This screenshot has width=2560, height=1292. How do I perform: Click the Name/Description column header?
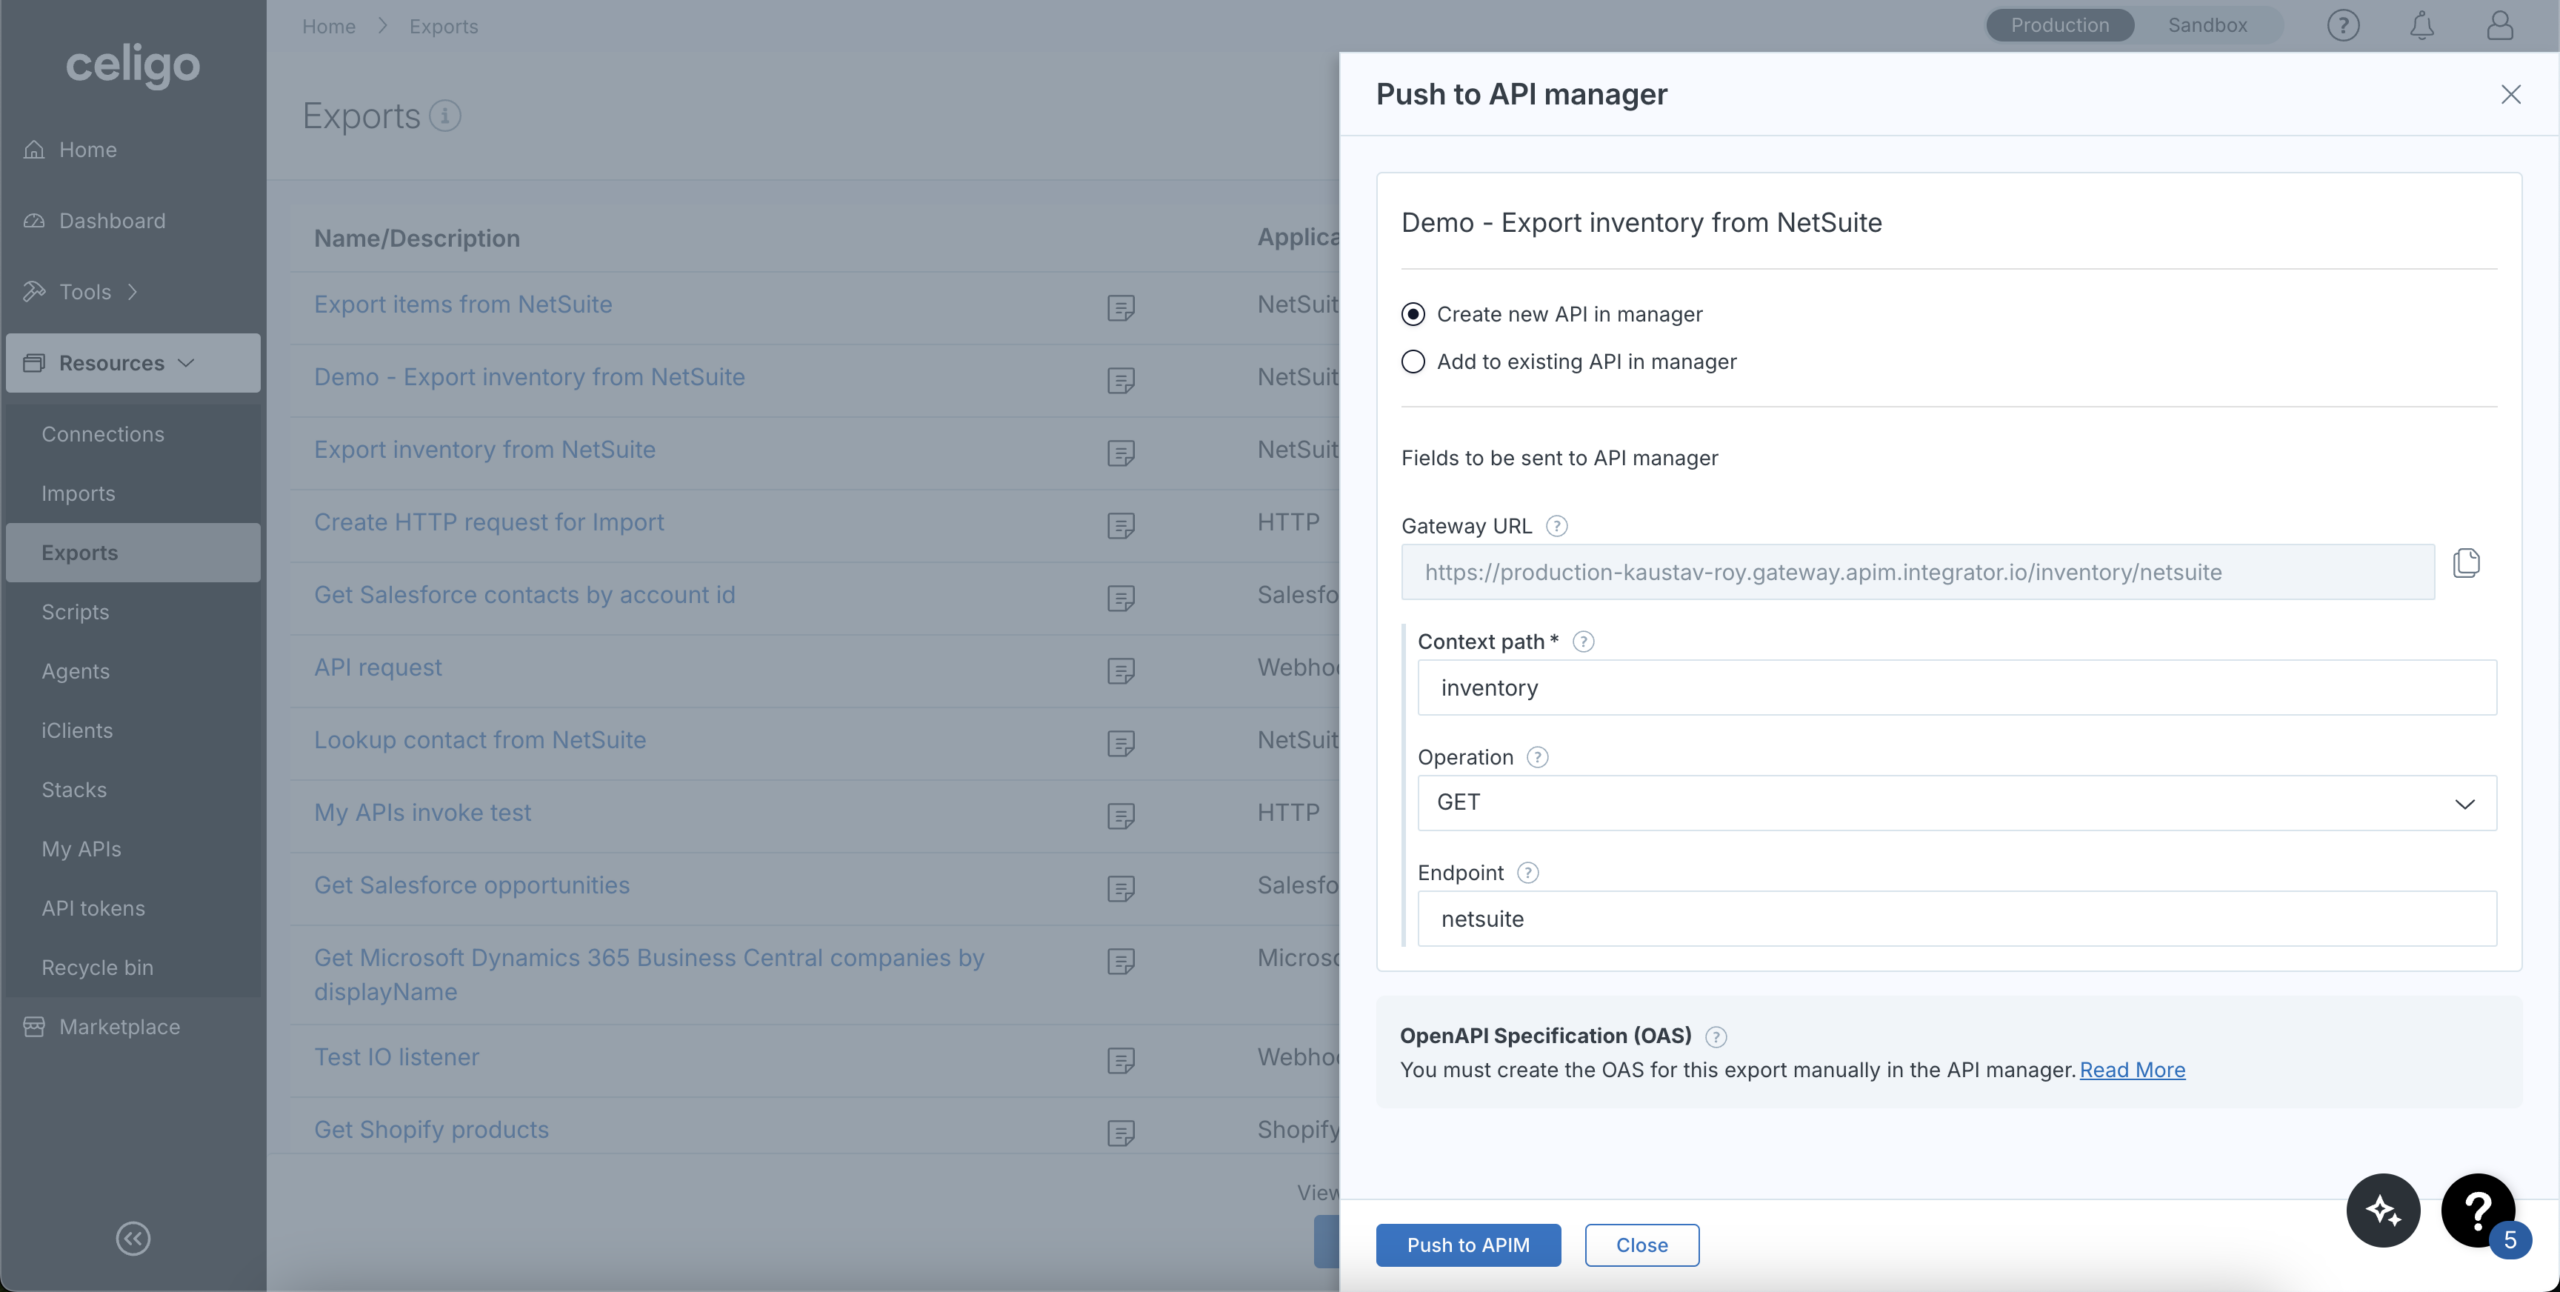pos(417,238)
